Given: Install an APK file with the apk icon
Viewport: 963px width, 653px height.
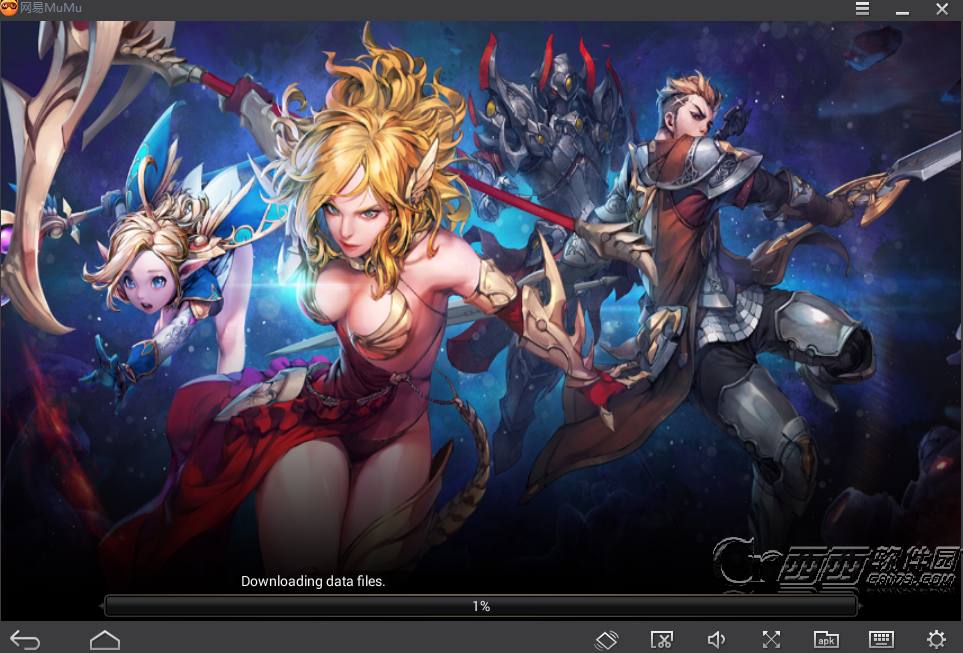Looking at the screenshot, I should coord(826,639).
